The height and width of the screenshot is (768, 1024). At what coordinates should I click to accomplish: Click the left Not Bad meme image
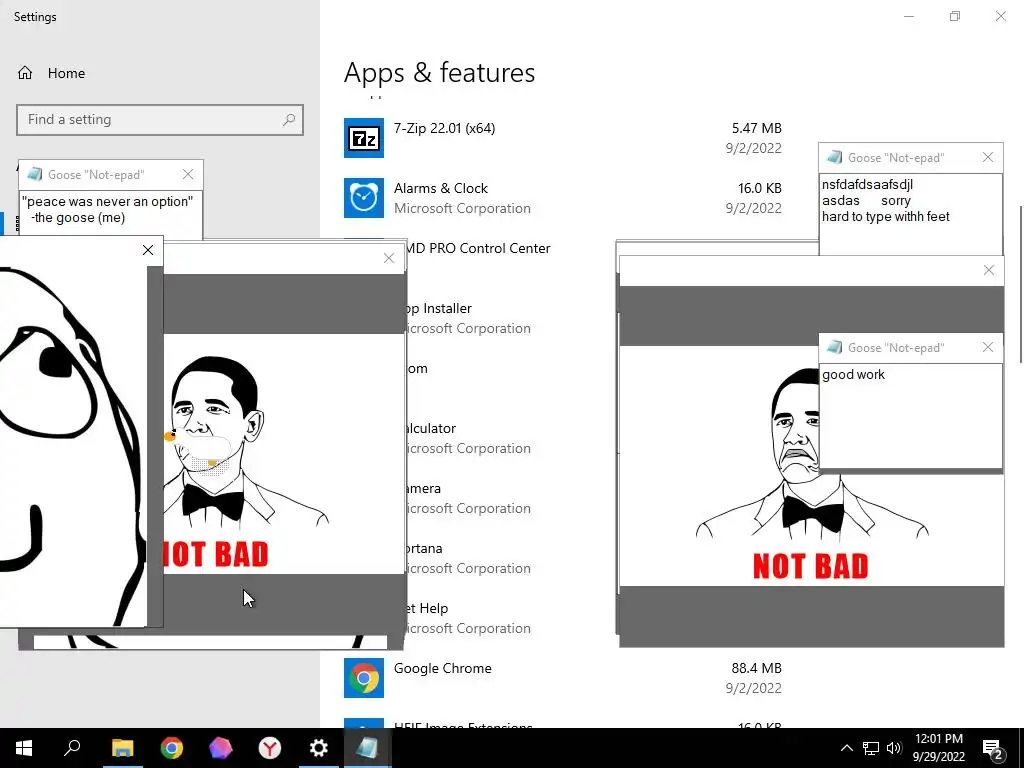point(284,454)
